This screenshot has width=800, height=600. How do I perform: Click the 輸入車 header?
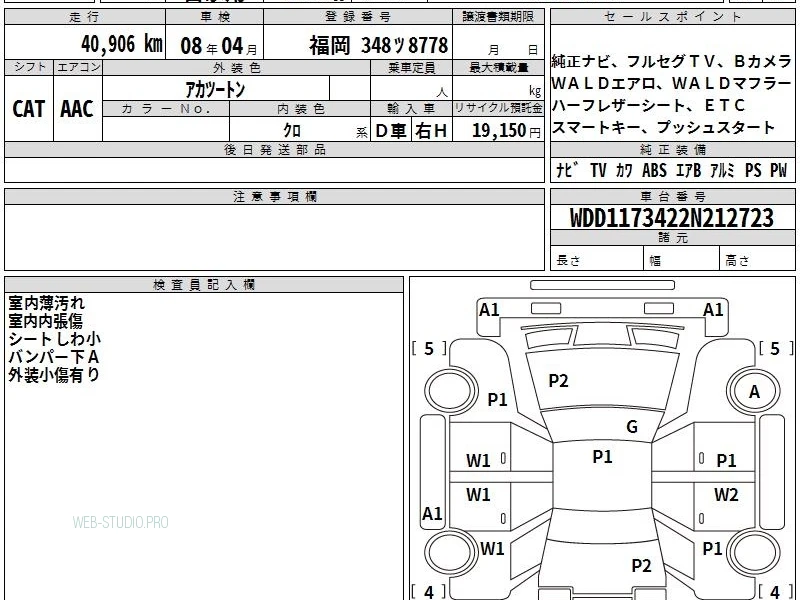pos(411,109)
